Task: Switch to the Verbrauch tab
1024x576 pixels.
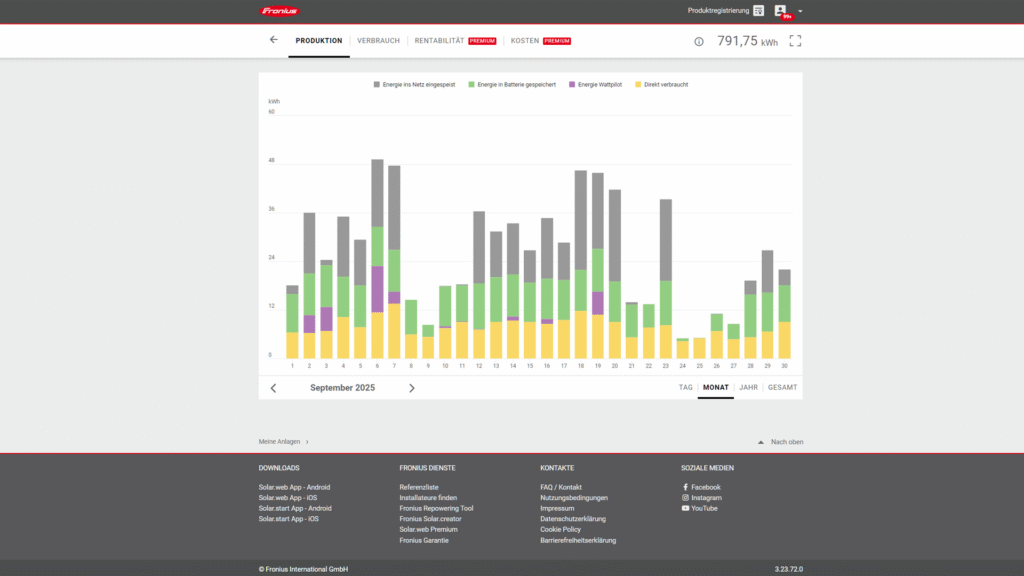Action: pos(378,41)
